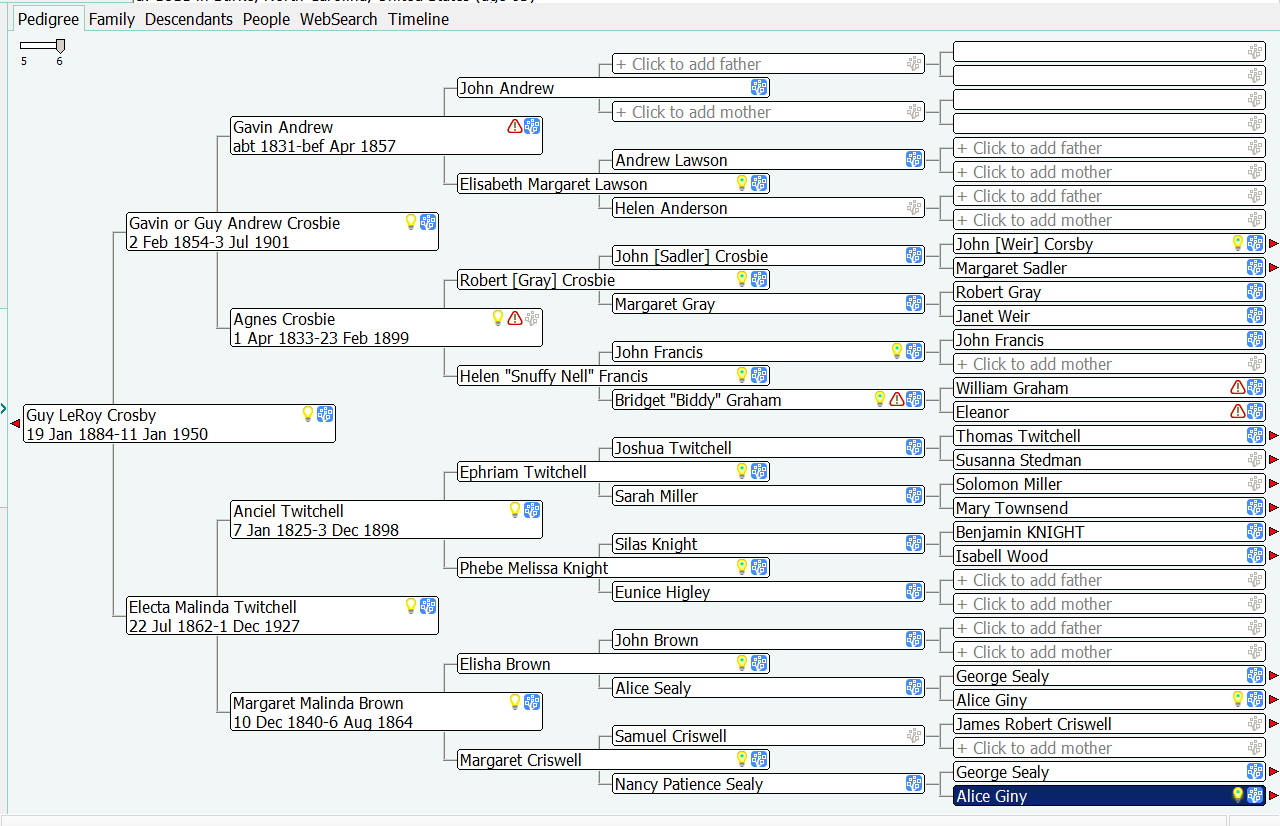1280x826 pixels.
Task: Add father of John Andrew
Action: point(768,63)
